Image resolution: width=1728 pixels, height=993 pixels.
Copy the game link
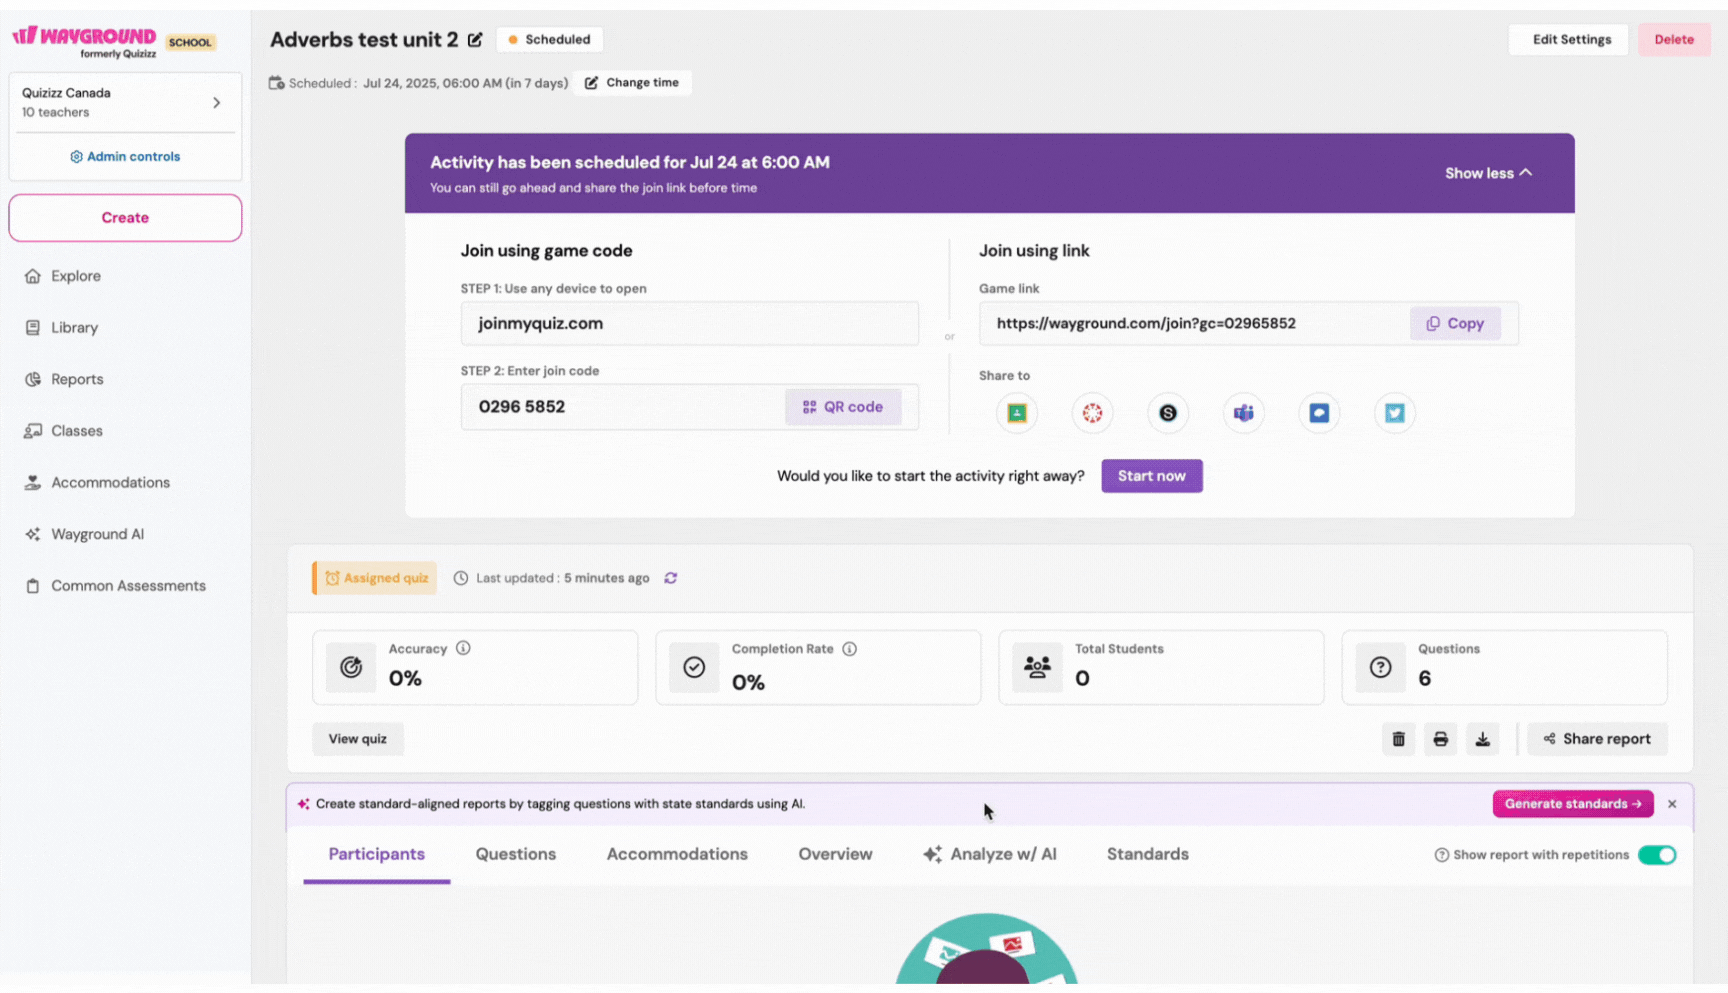coord(1455,323)
